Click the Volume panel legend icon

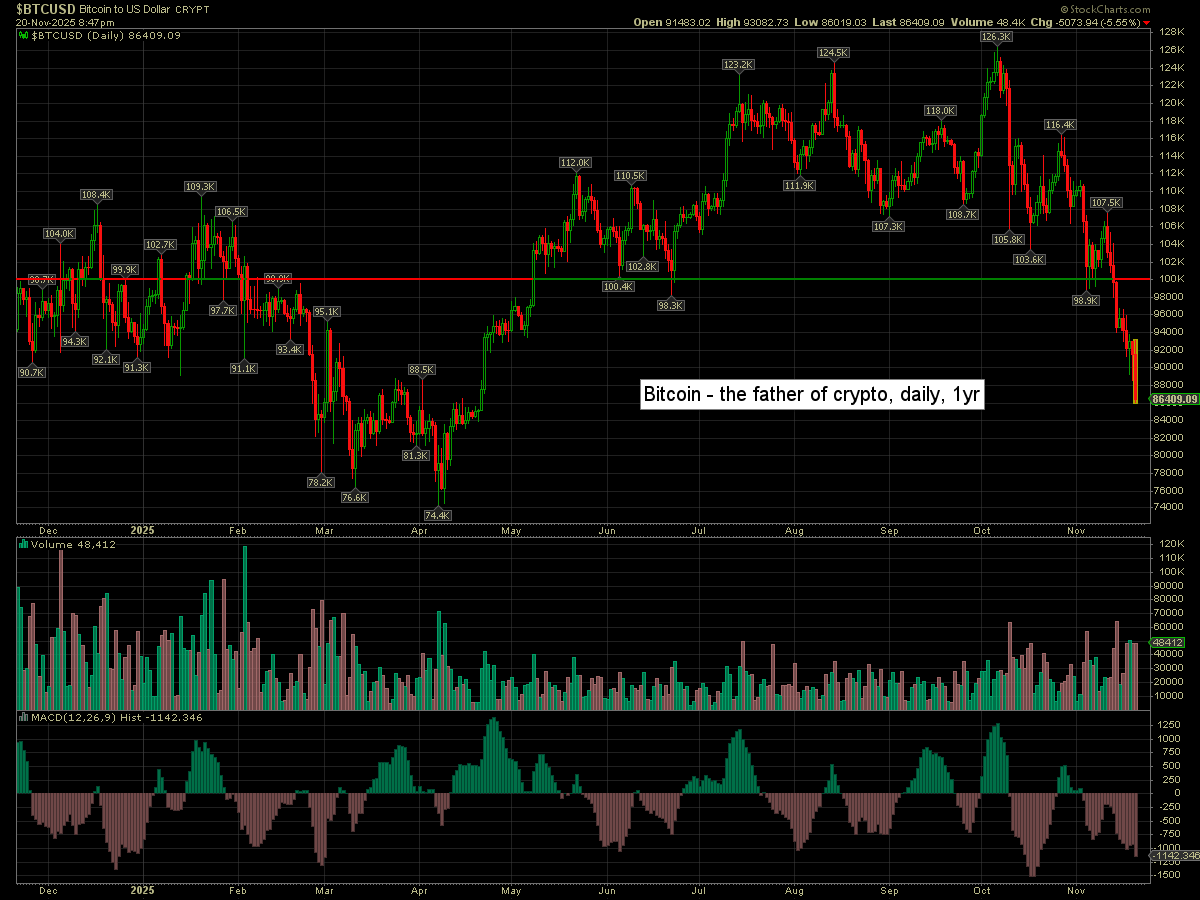coord(24,545)
